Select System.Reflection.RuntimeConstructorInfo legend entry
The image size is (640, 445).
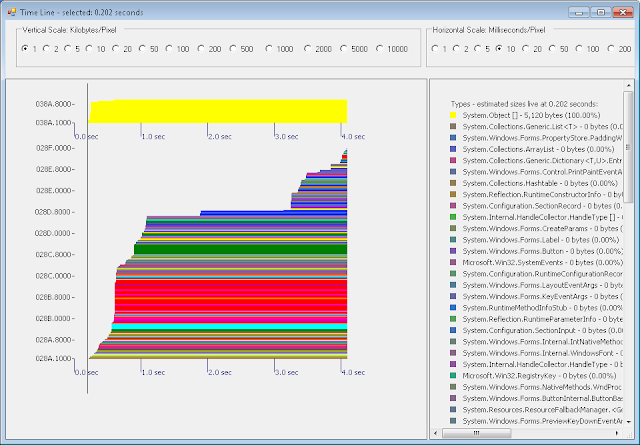(542, 194)
